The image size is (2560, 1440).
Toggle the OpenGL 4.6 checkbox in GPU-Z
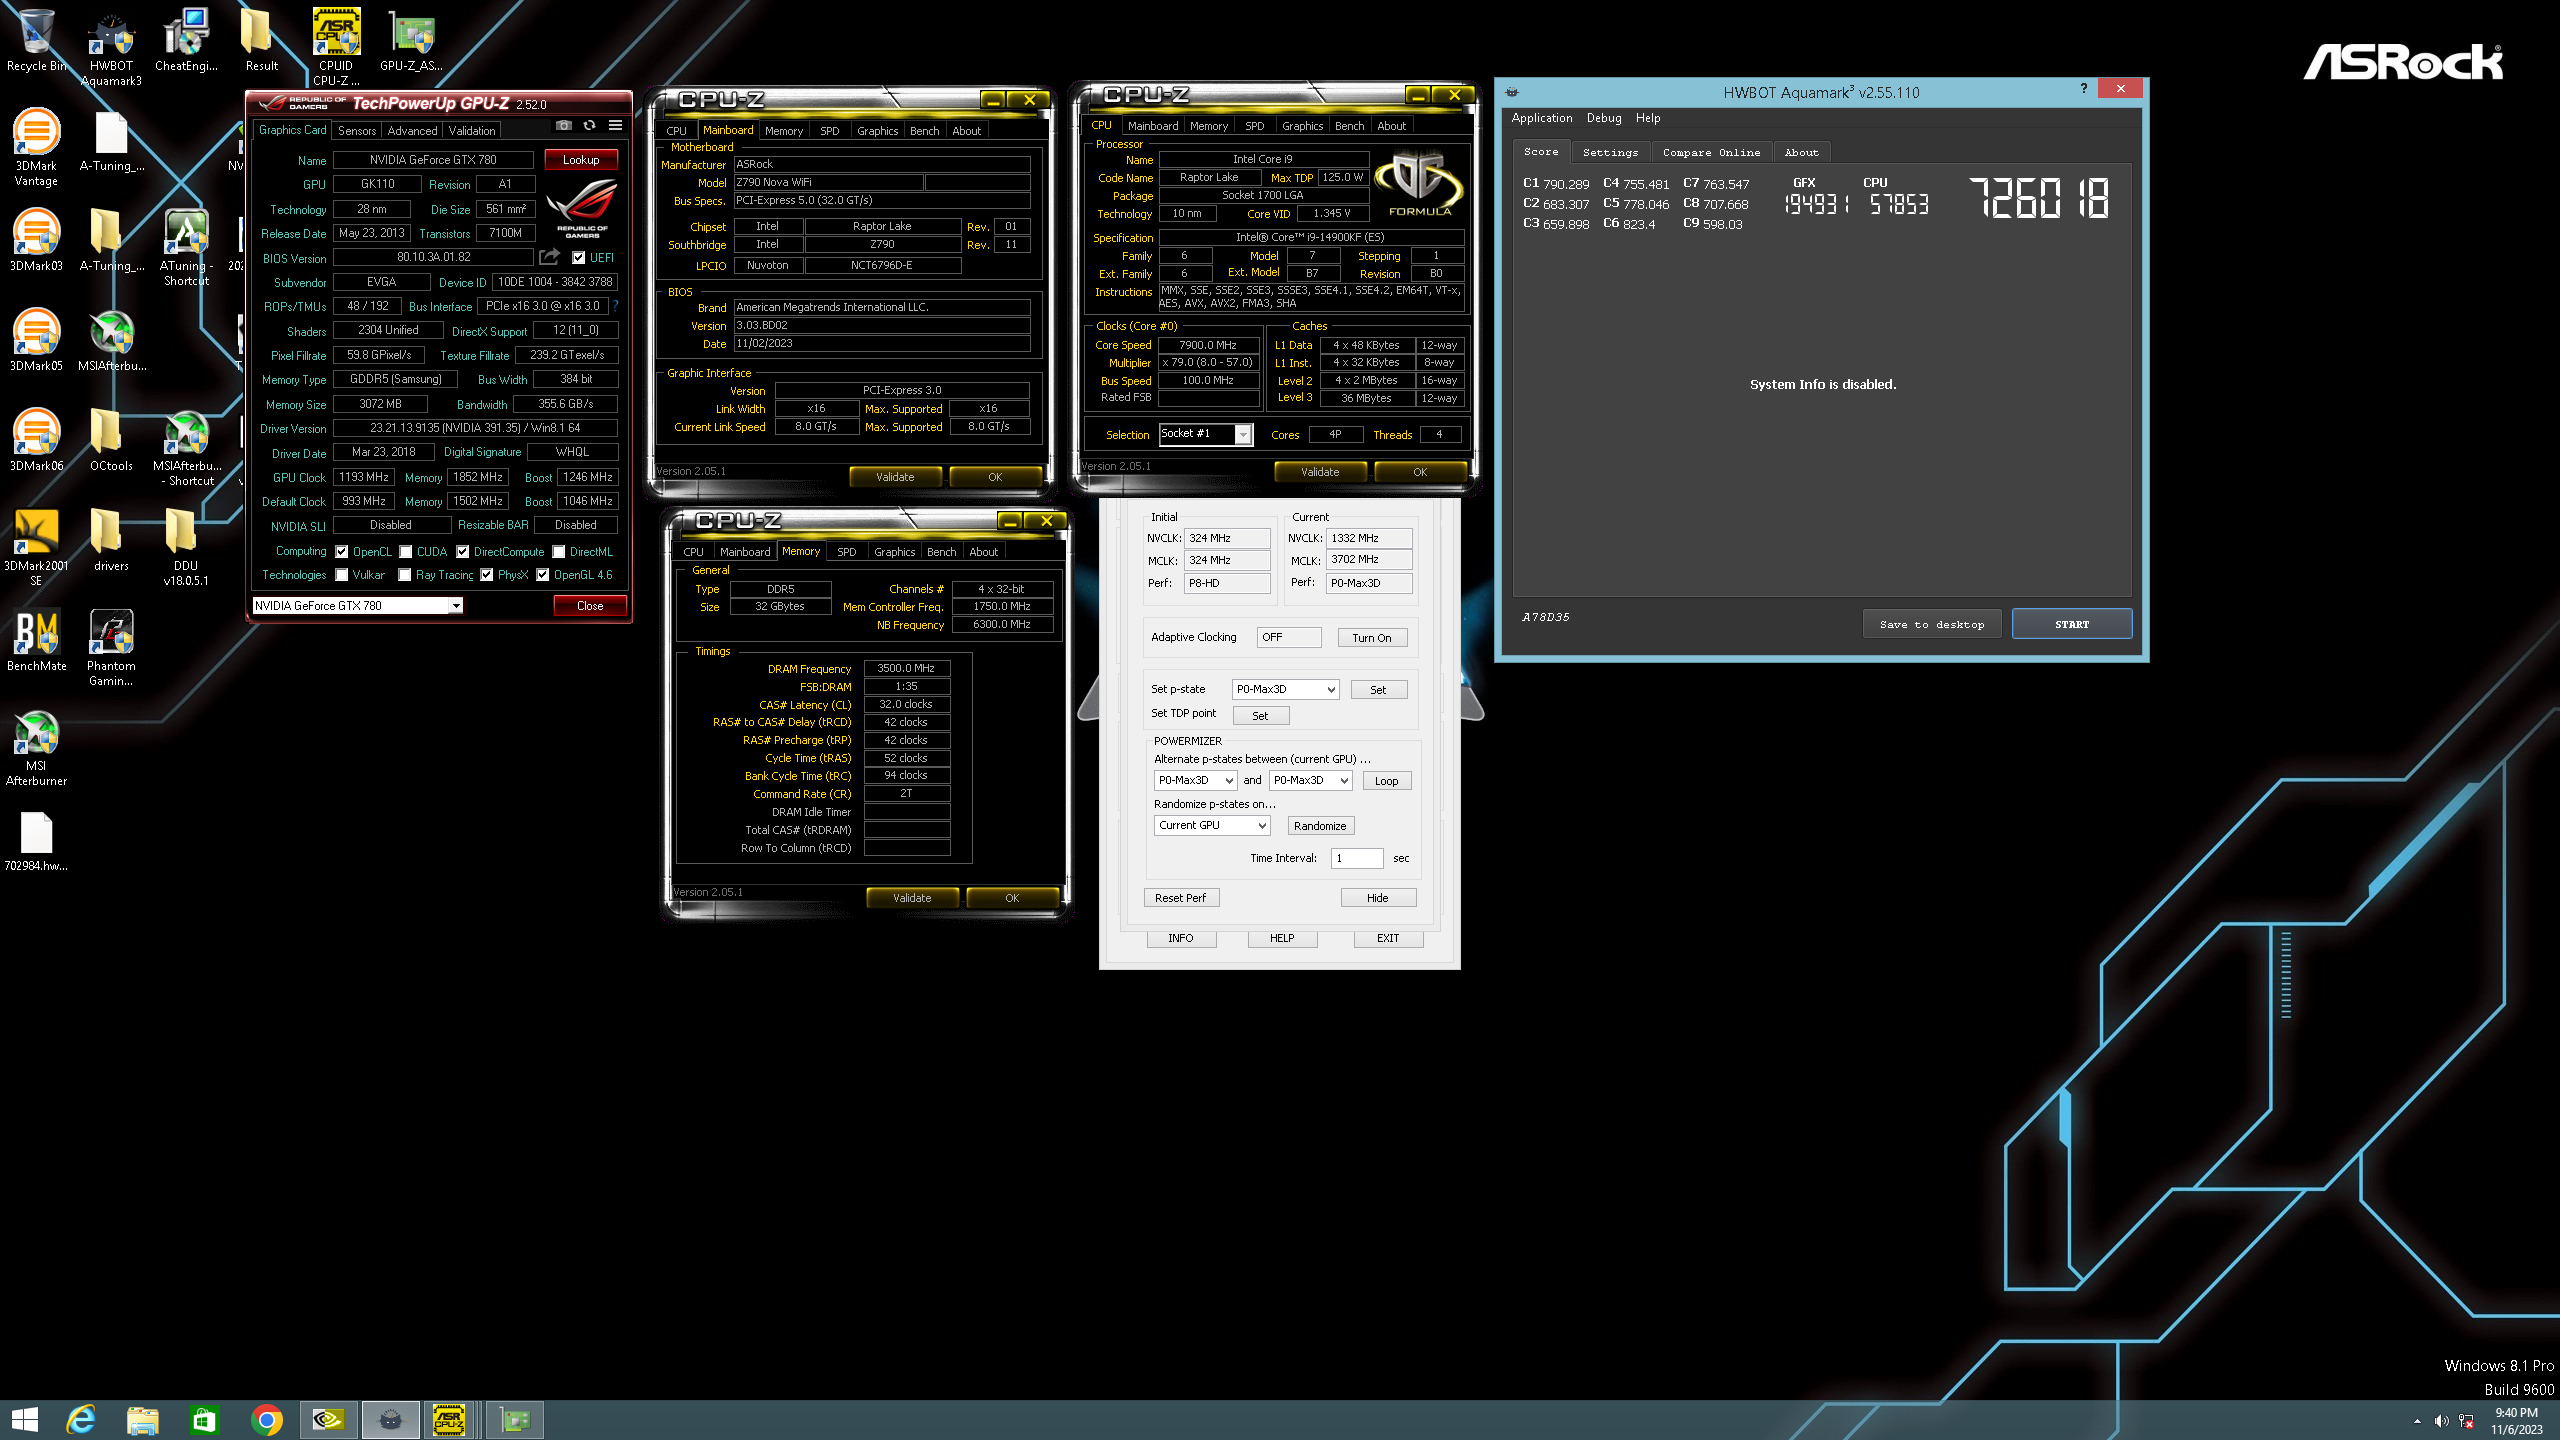[543, 575]
